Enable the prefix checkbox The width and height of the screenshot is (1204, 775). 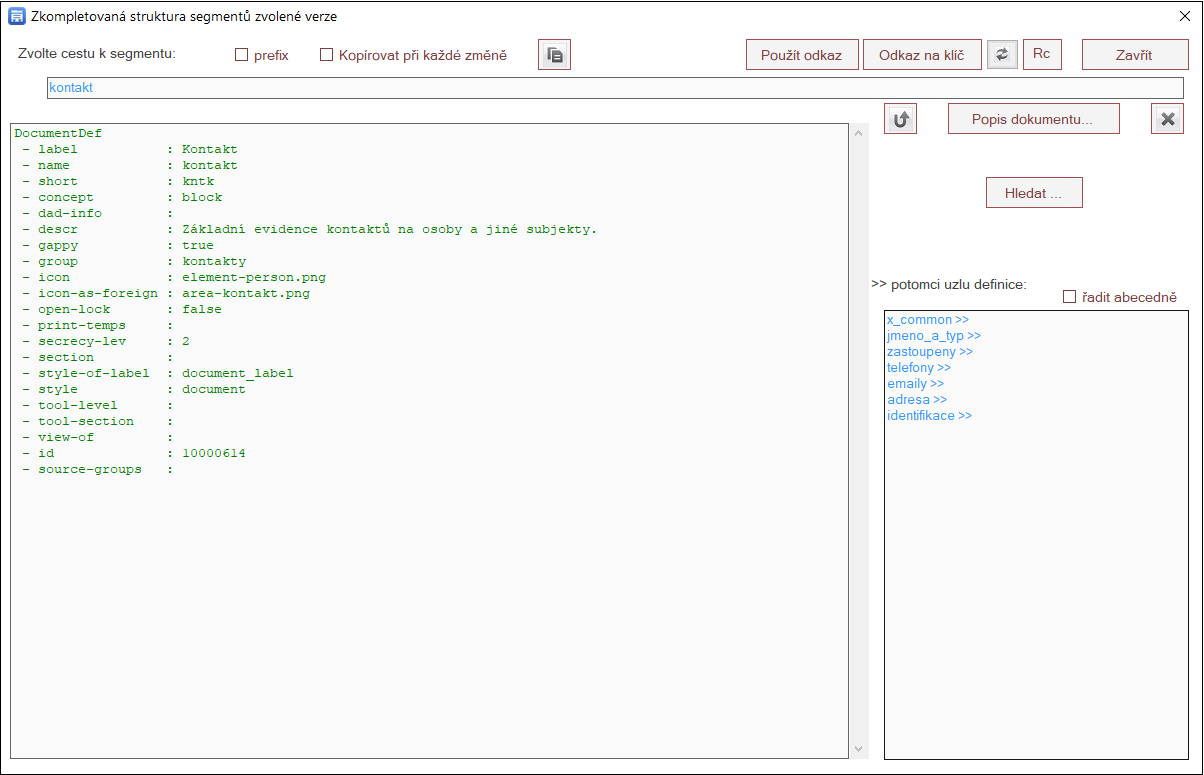pos(241,55)
